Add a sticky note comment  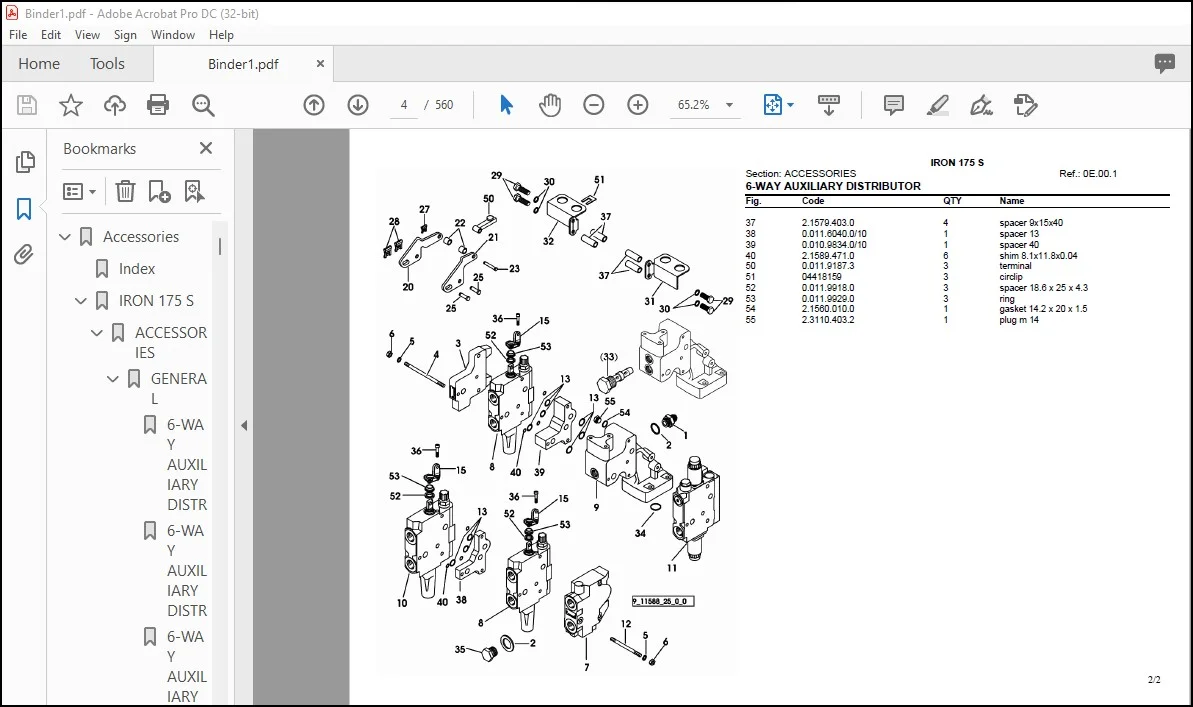894,105
